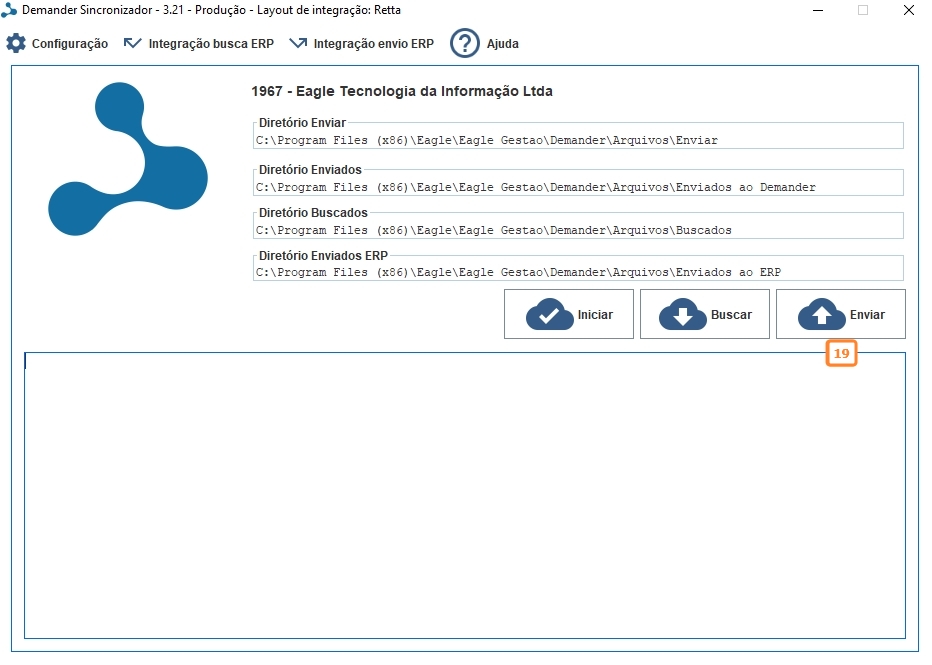Click the Demander app icon in title bar
The height and width of the screenshot is (665, 932).
pyautogui.click(x=9, y=10)
